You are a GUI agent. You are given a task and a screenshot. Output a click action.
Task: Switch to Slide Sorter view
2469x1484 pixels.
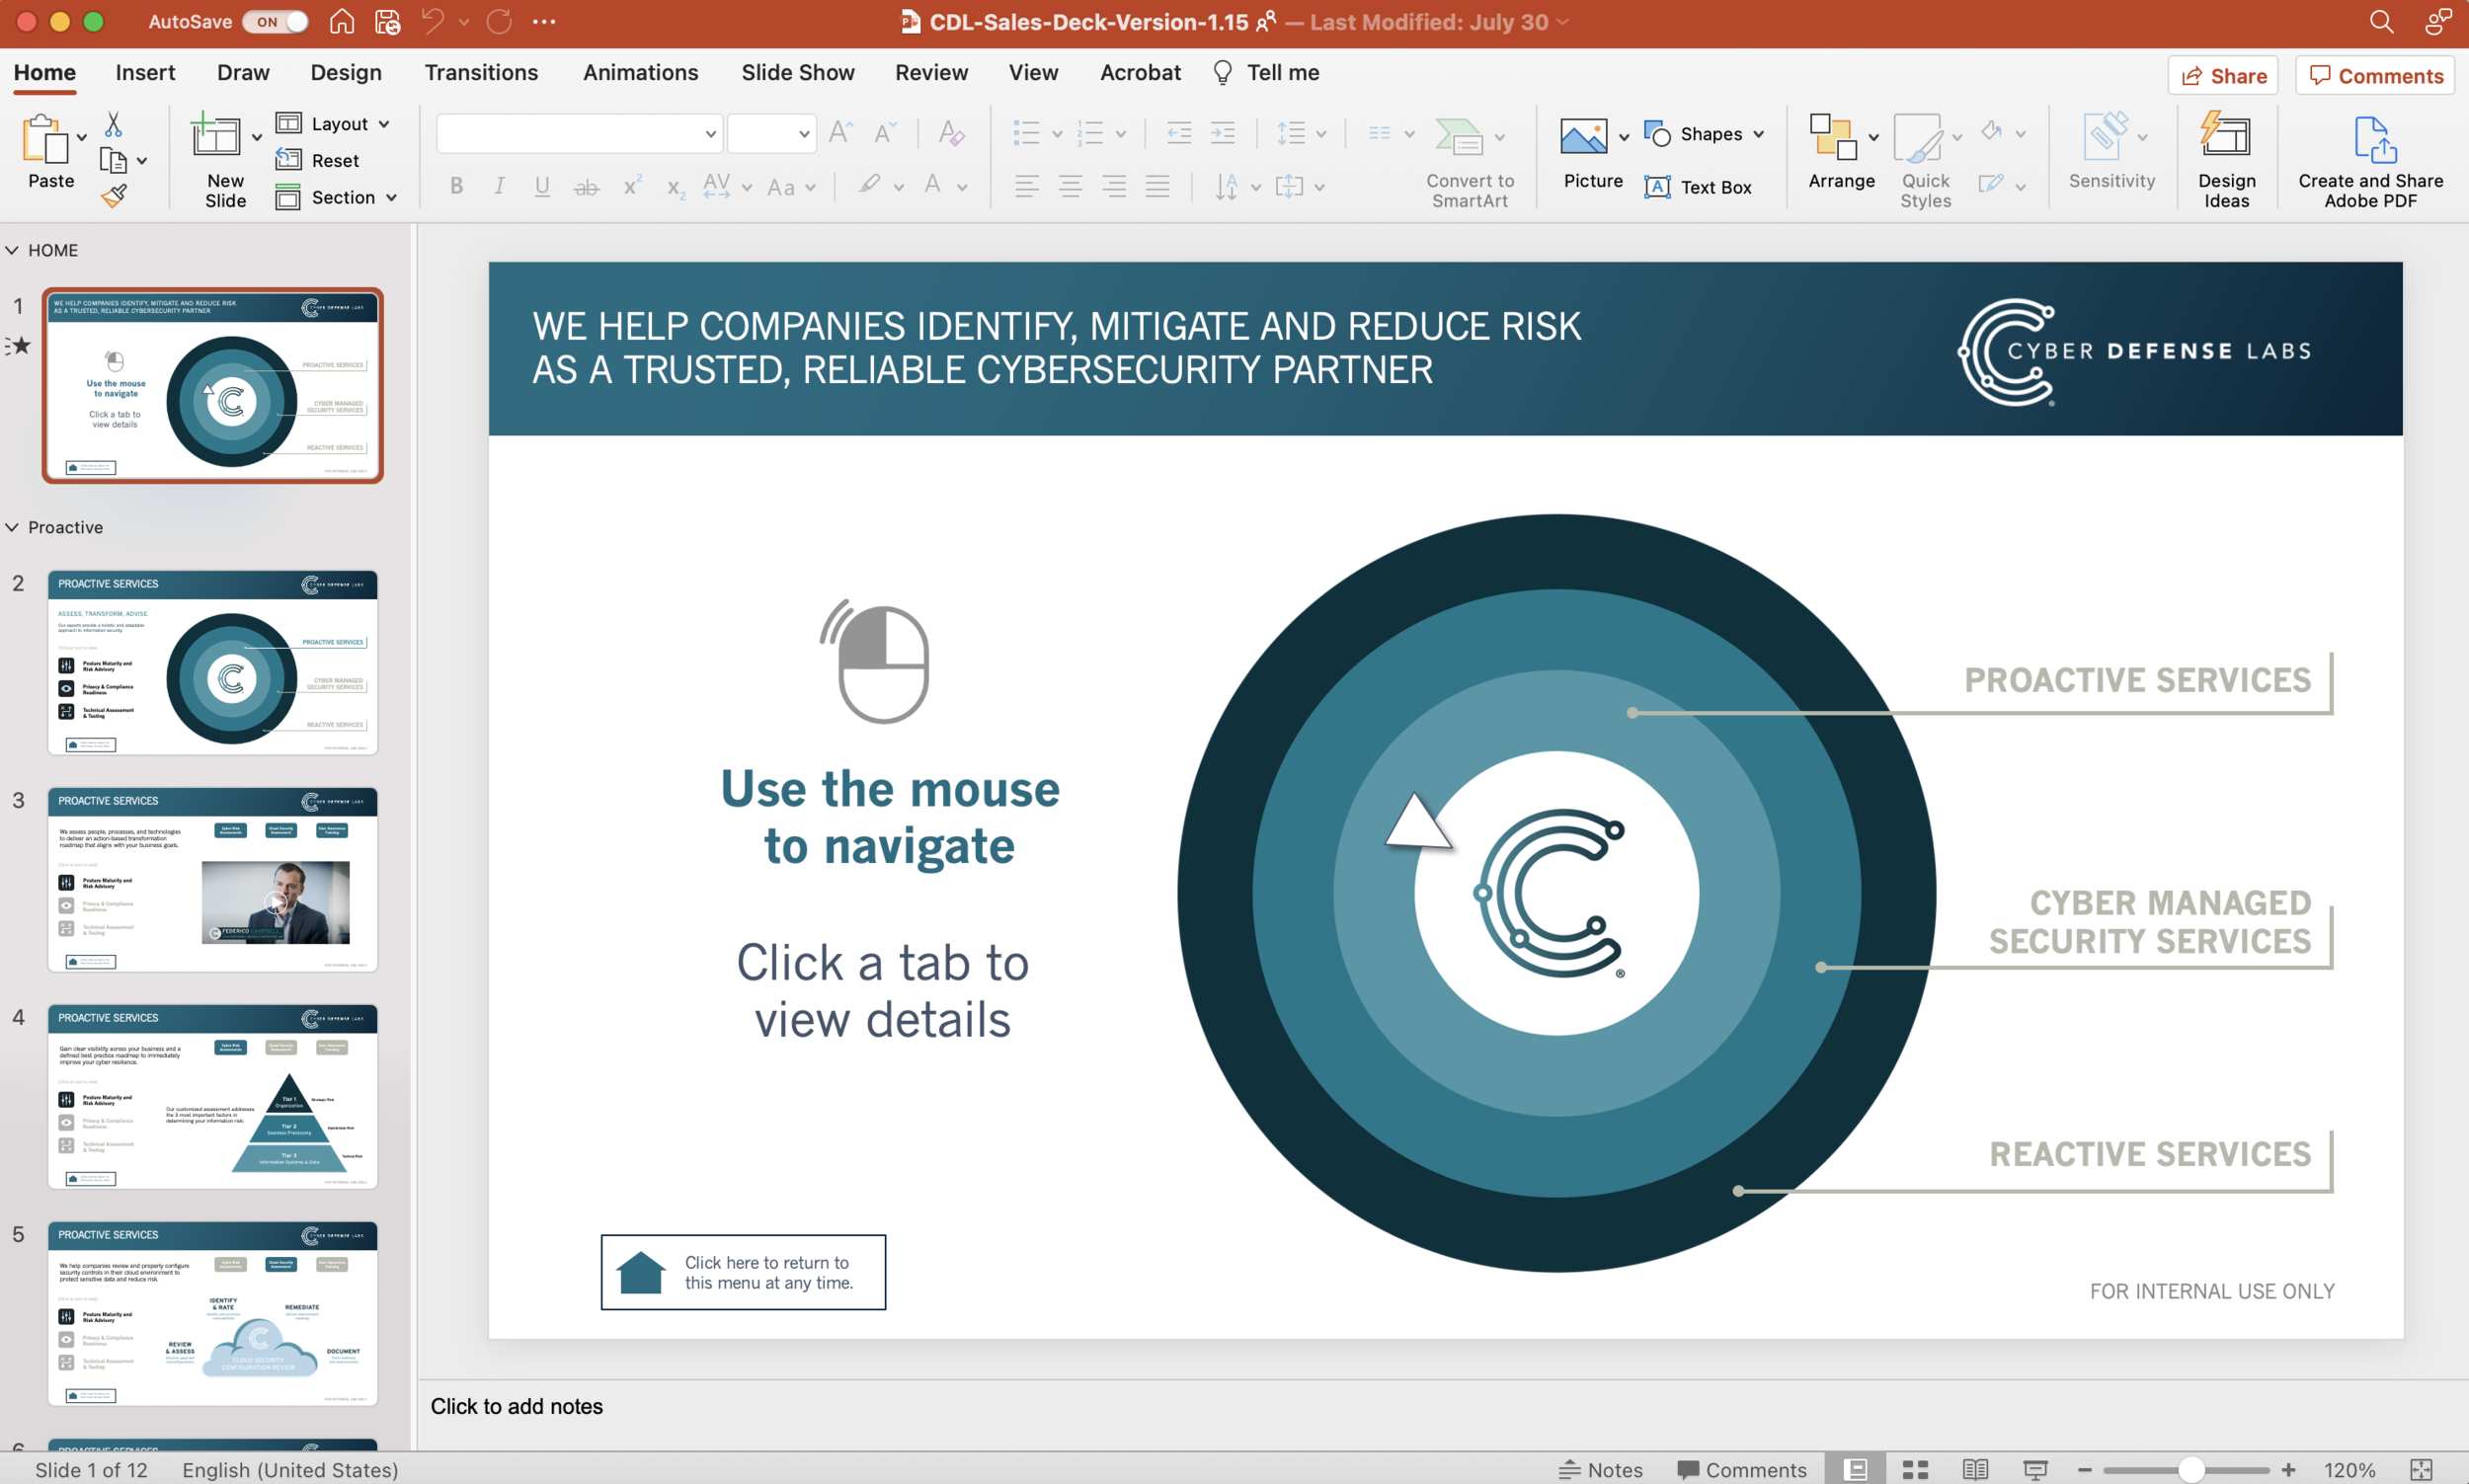1915,1469
